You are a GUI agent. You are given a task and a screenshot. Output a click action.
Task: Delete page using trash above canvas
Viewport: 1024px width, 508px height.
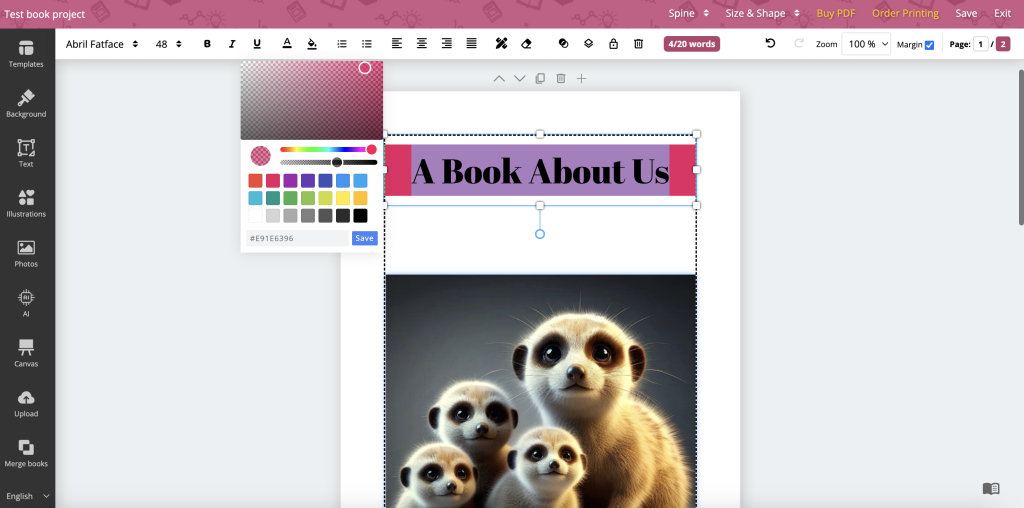click(x=560, y=78)
